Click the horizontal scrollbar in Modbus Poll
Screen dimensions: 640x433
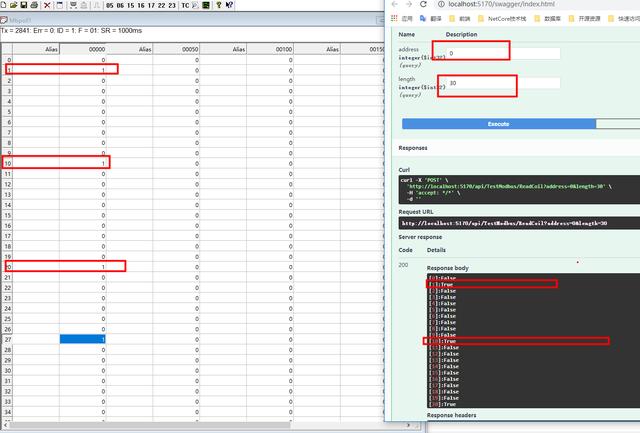(150, 425)
